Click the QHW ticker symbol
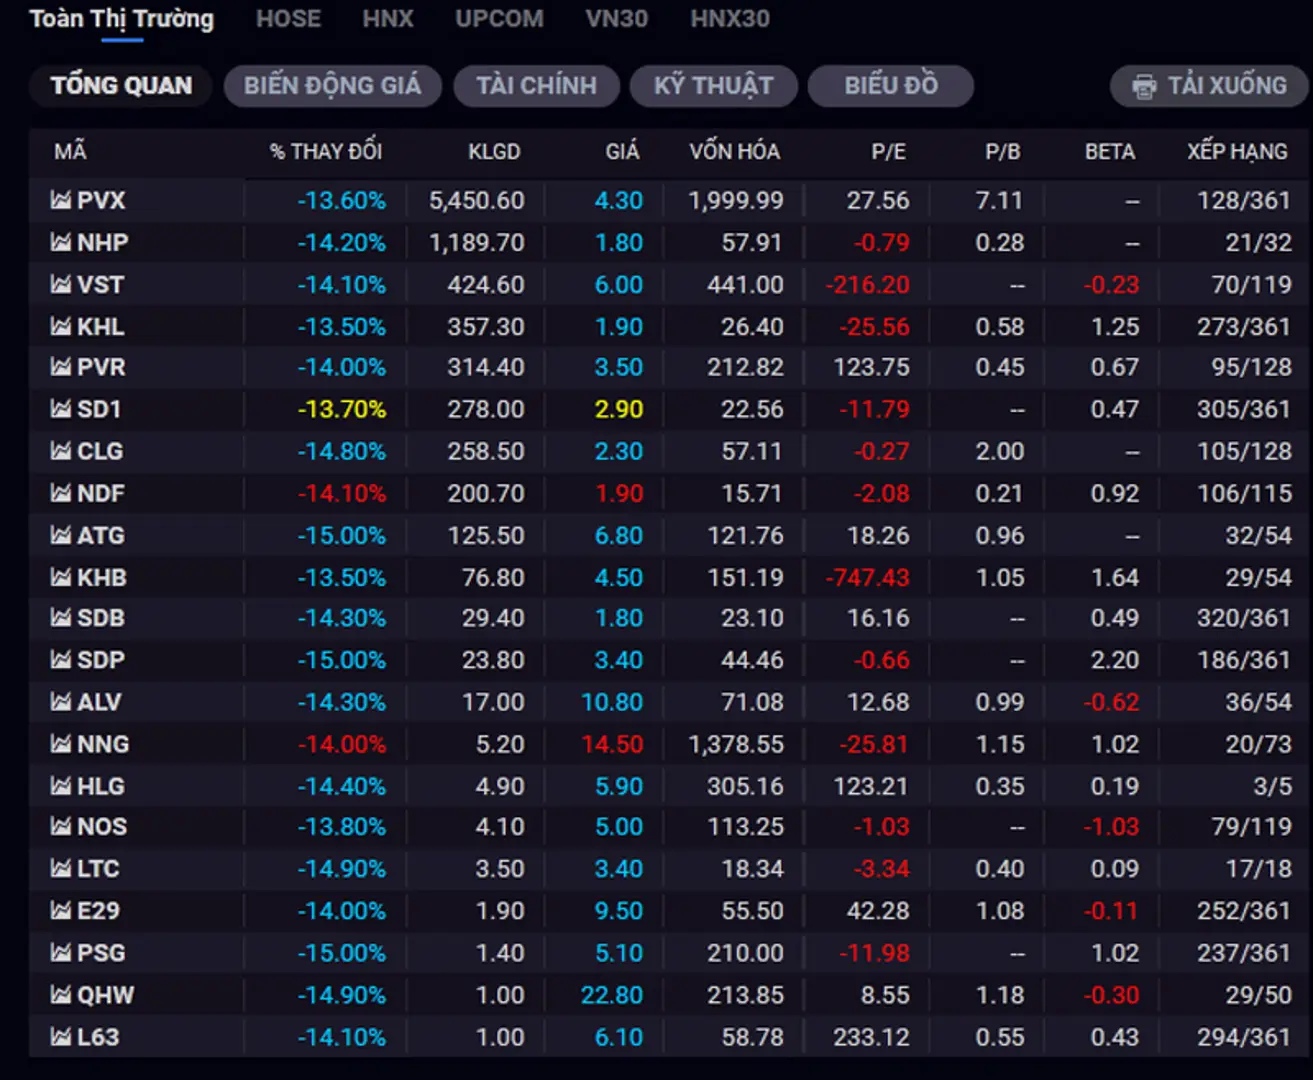This screenshot has width=1313, height=1080. tap(106, 995)
